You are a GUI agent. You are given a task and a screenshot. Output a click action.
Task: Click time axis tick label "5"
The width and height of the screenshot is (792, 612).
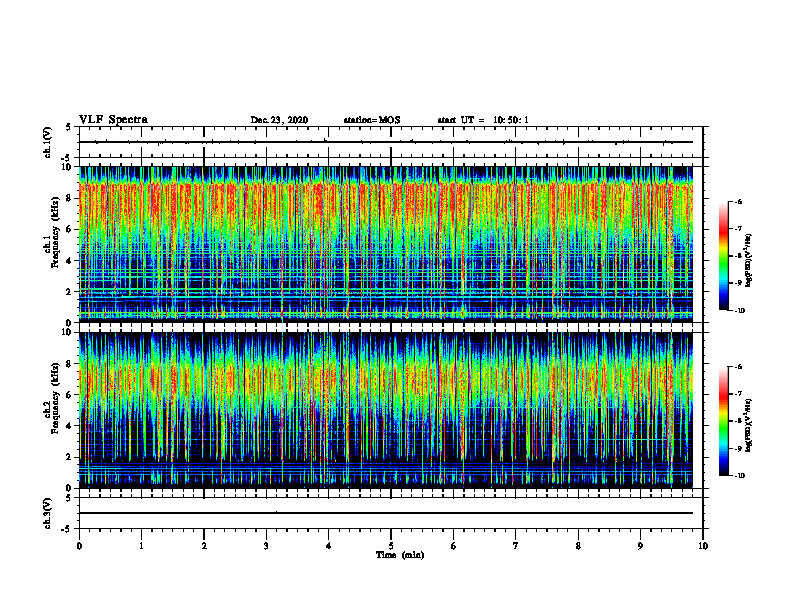click(x=391, y=546)
